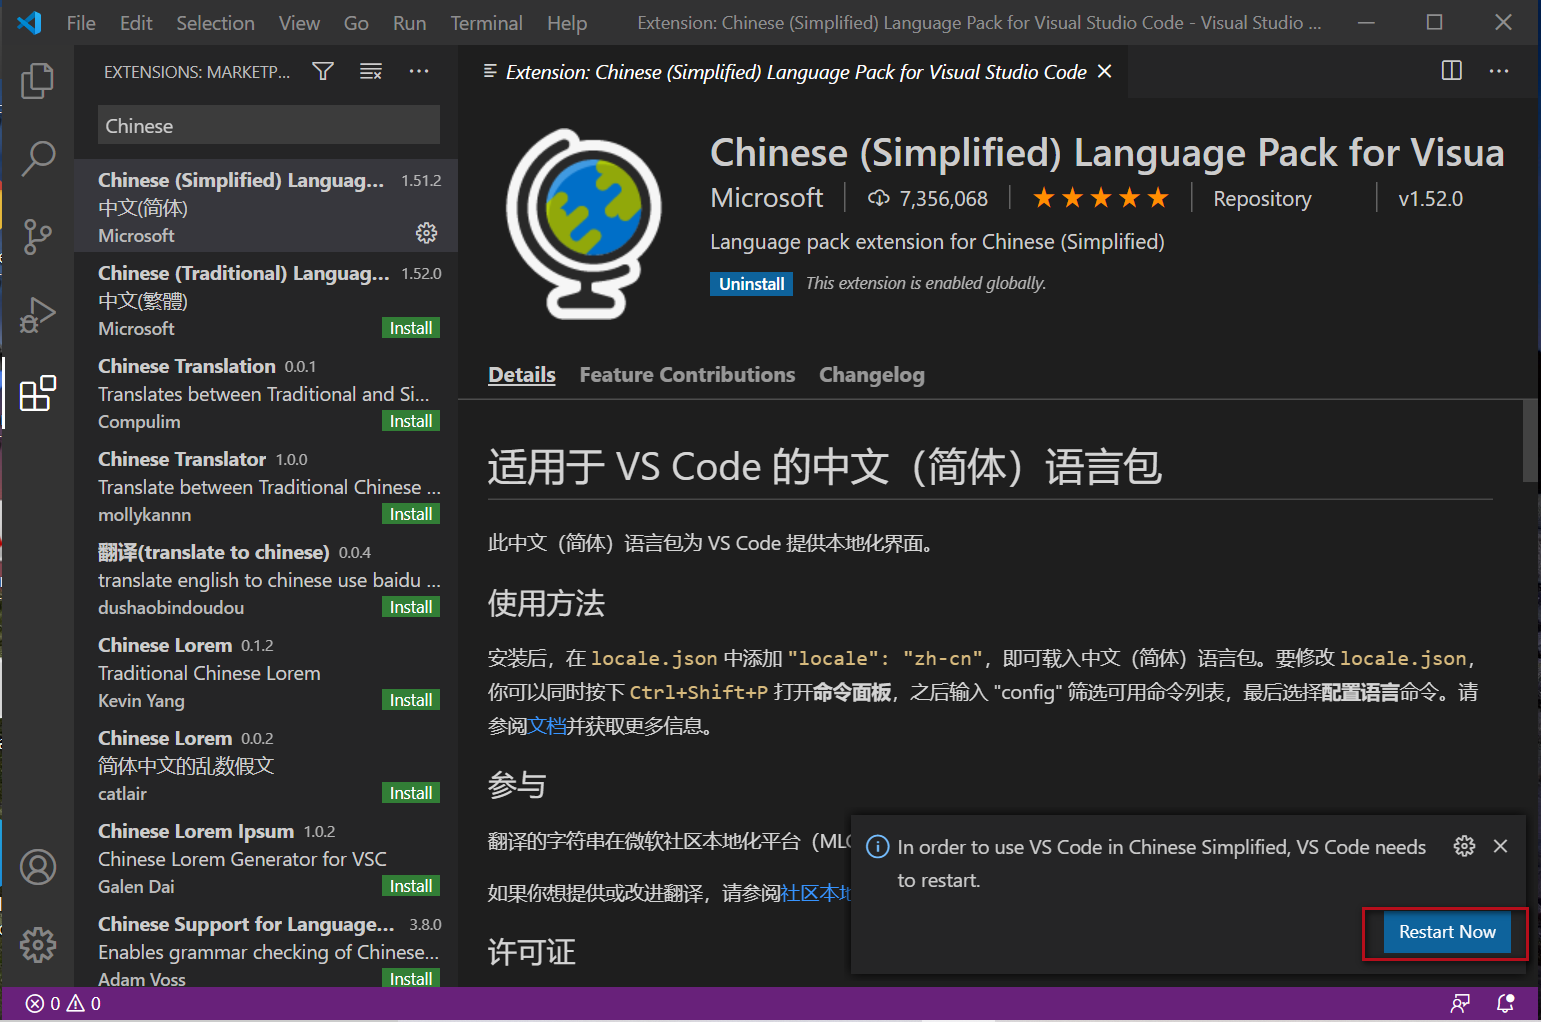Open the Manage gear in activity bar
Screen dimensions: 1541x1022
[38, 944]
